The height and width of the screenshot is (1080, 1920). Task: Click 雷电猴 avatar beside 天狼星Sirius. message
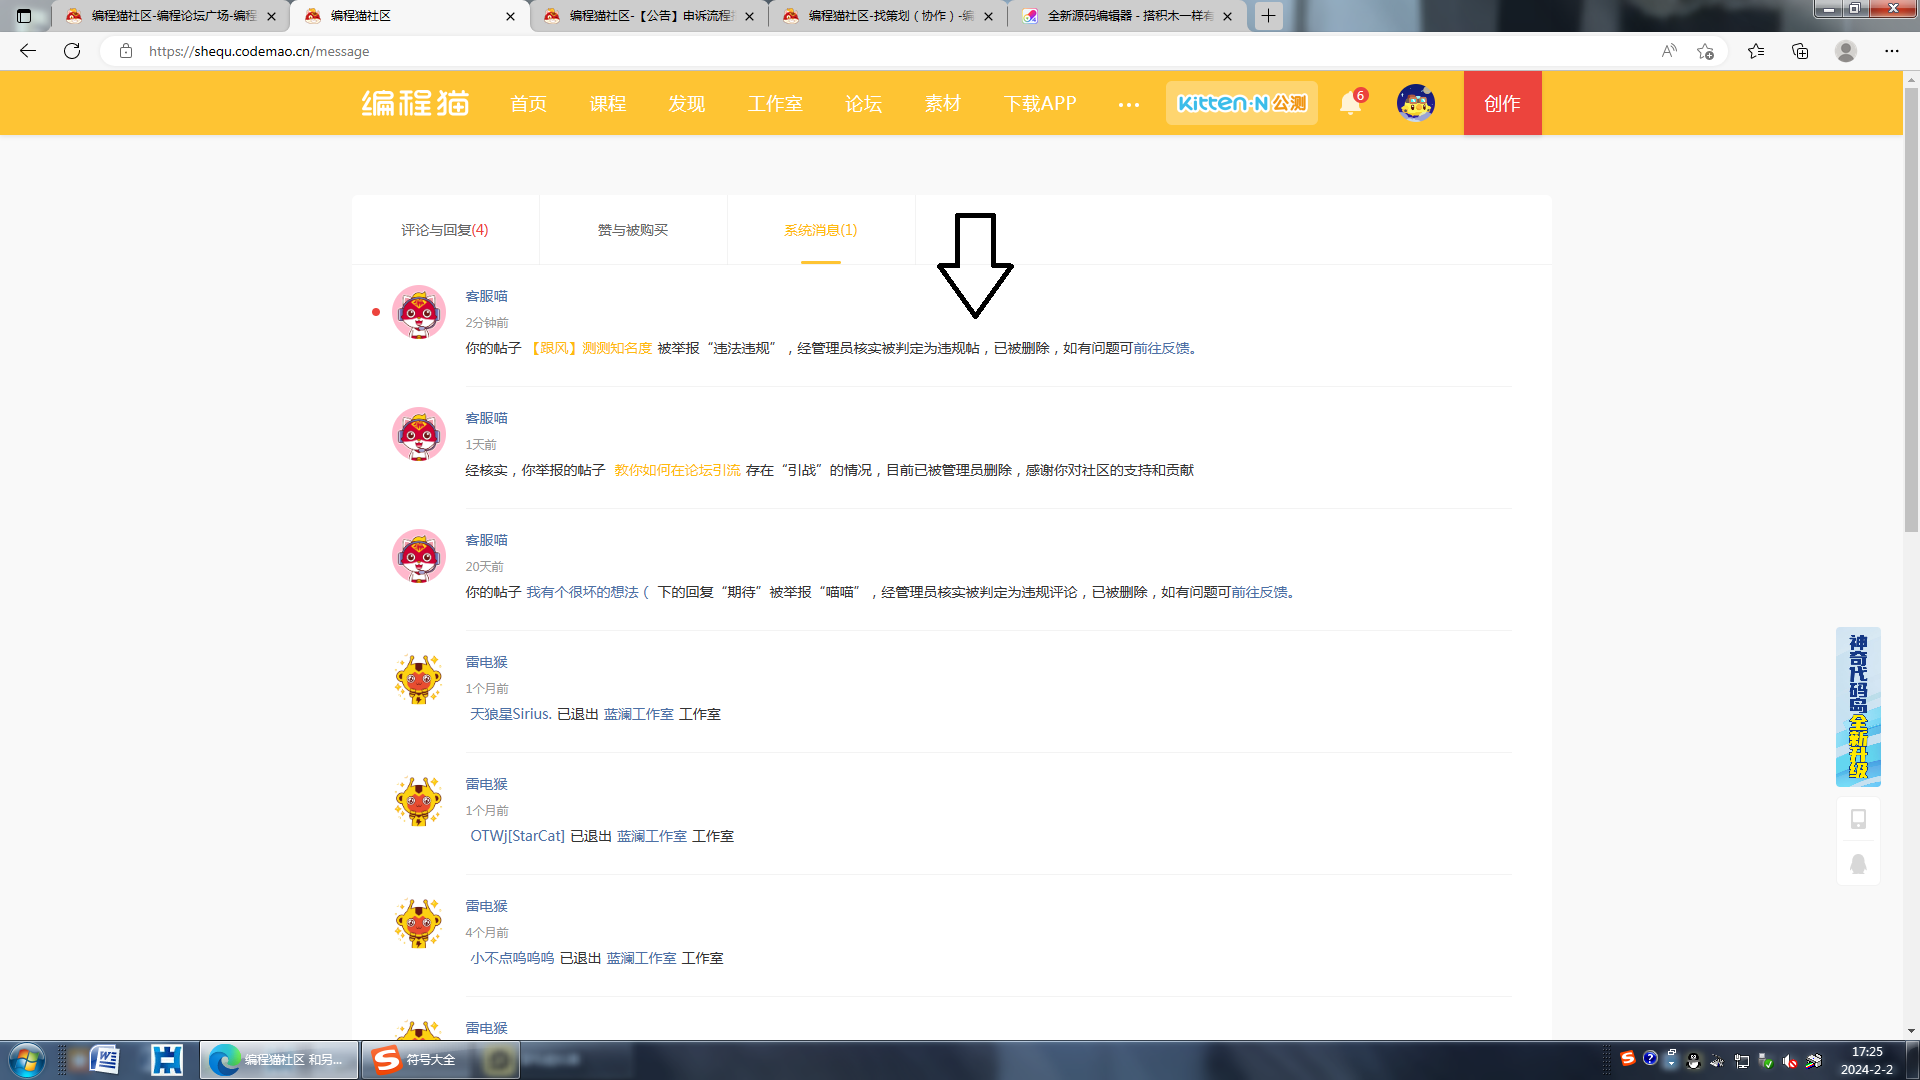(x=419, y=679)
